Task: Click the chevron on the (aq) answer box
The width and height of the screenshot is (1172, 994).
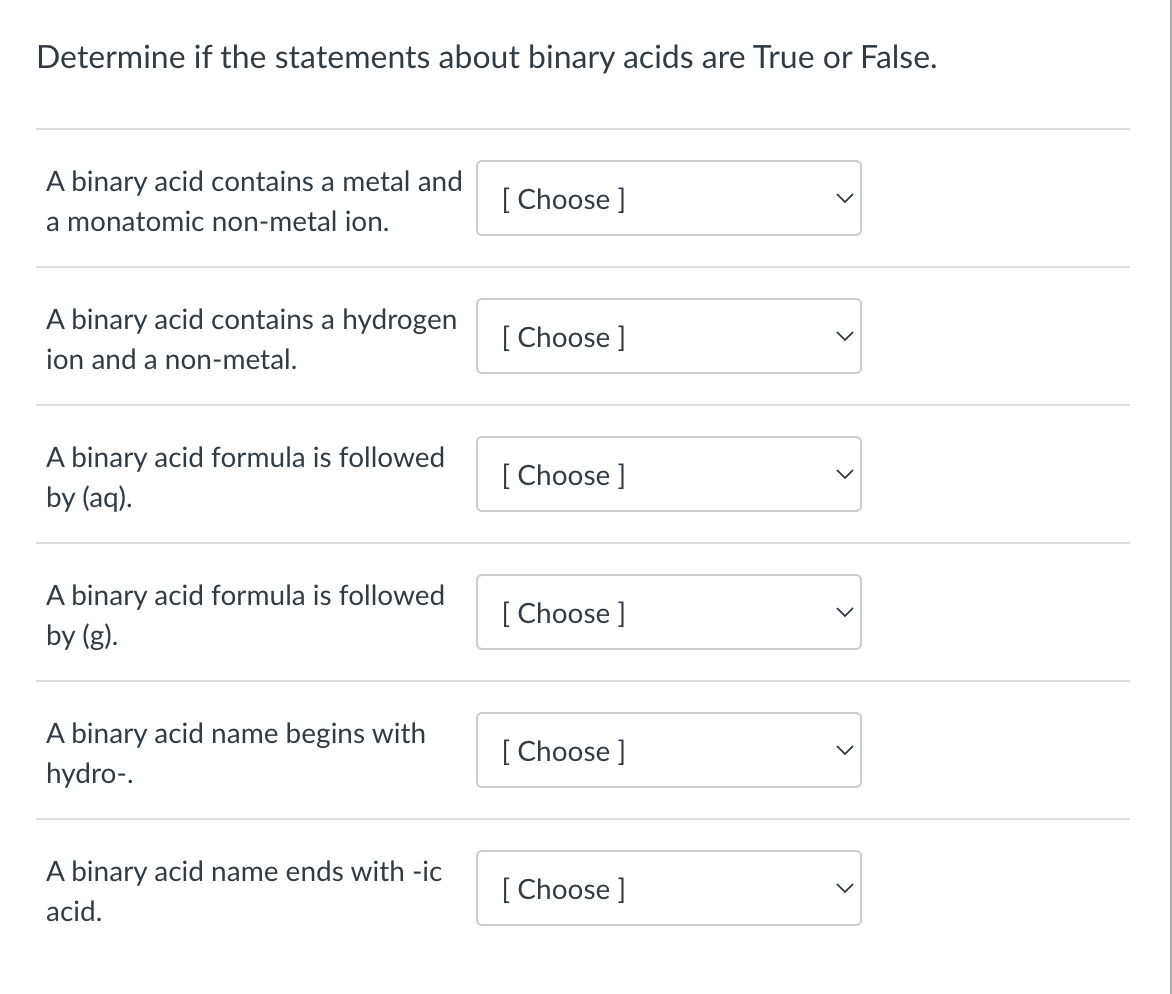Action: (845, 474)
